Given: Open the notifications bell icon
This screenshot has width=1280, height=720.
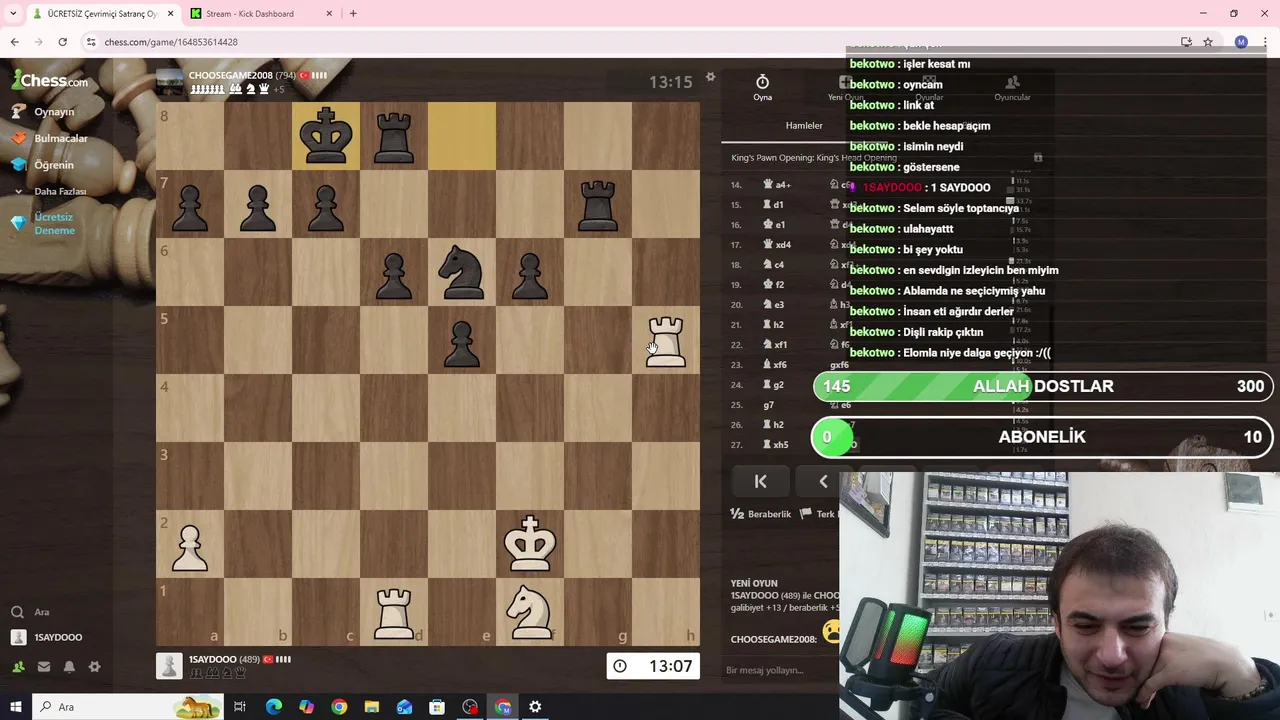Looking at the screenshot, I should tap(69, 667).
